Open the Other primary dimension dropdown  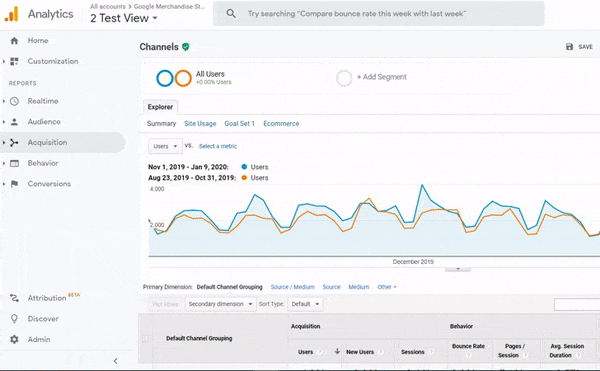387,287
